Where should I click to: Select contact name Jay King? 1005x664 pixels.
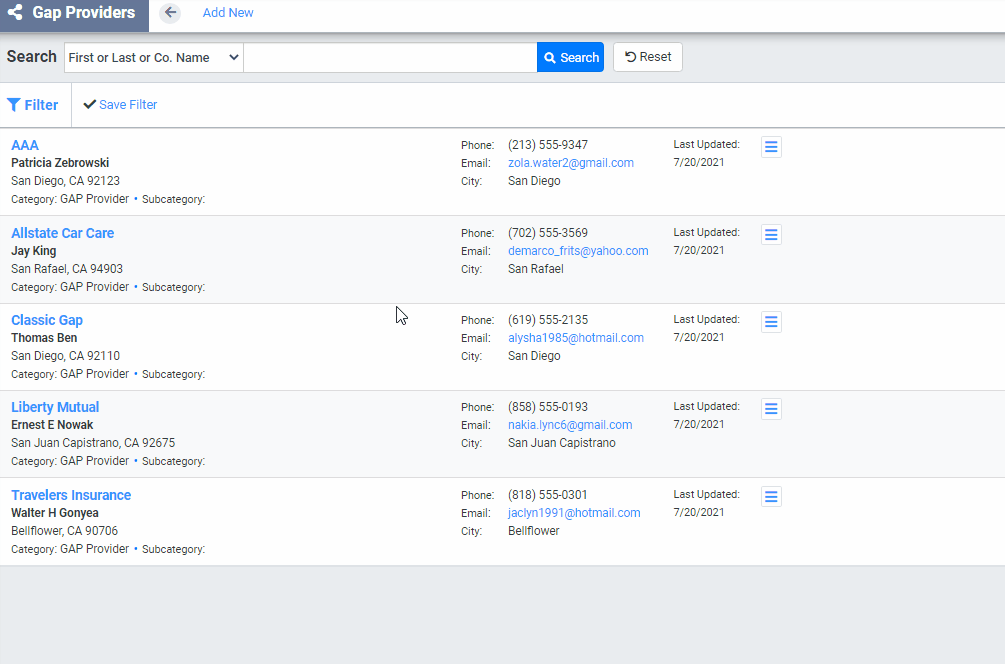pyautogui.click(x=34, y=251)
